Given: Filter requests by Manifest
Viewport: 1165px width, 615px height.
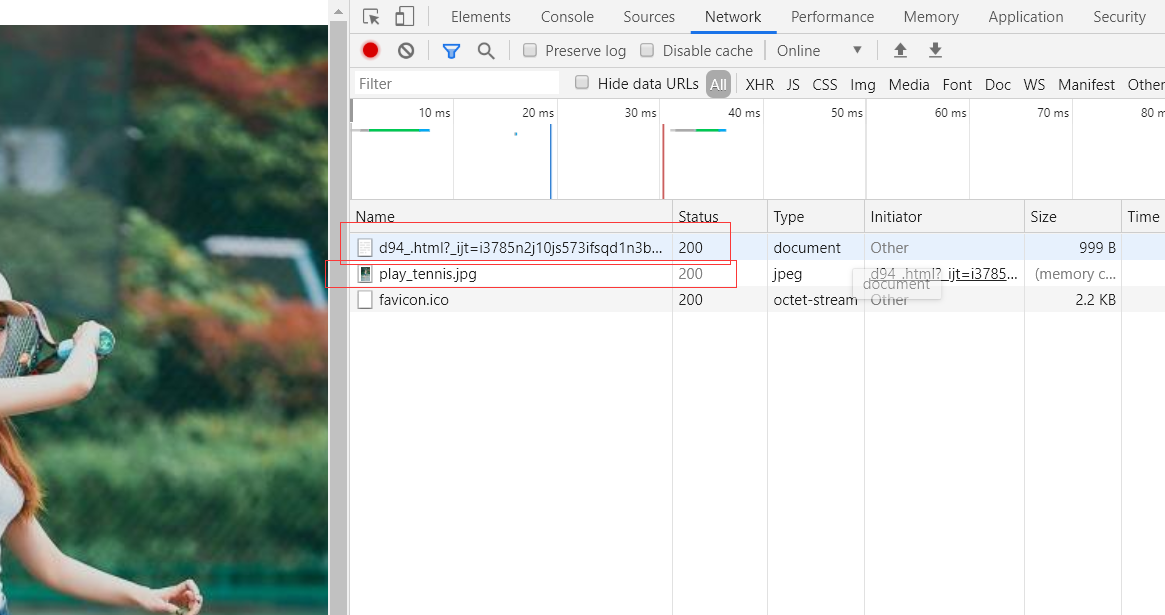Looking at the screenshot, I should click(1086, 85).
